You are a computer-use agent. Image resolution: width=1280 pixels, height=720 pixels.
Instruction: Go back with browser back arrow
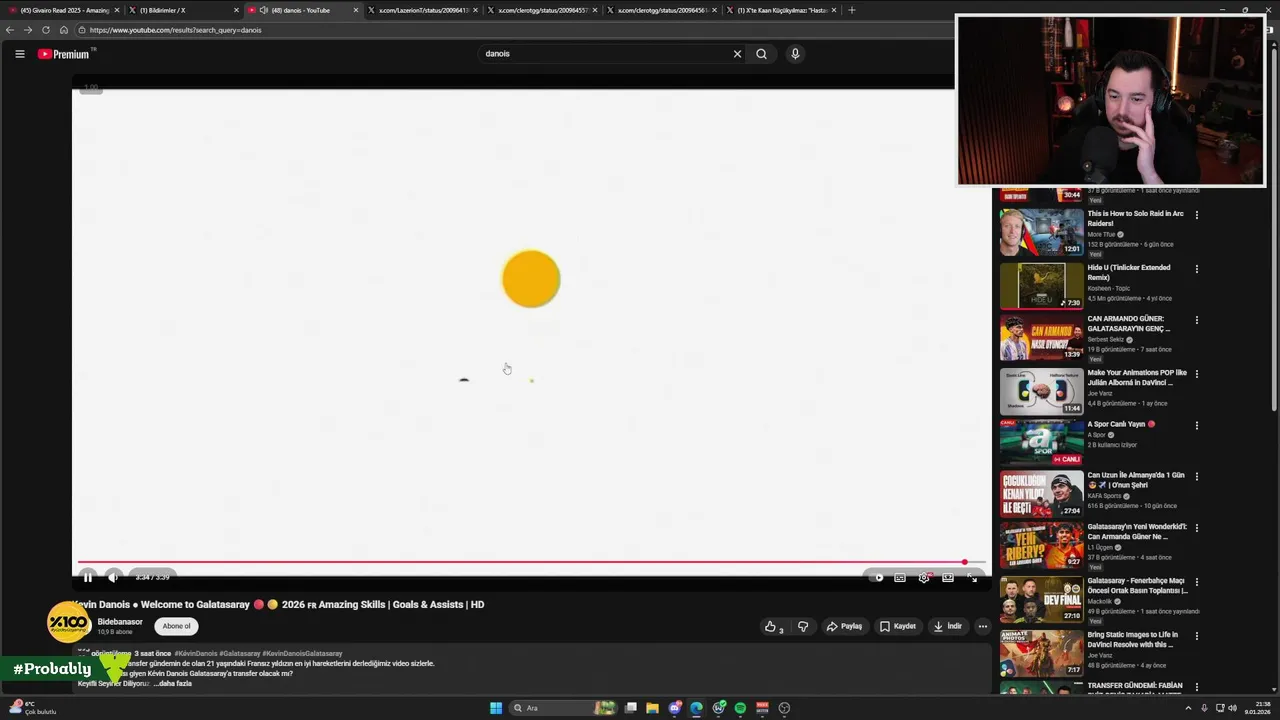(x=10, y=30)
